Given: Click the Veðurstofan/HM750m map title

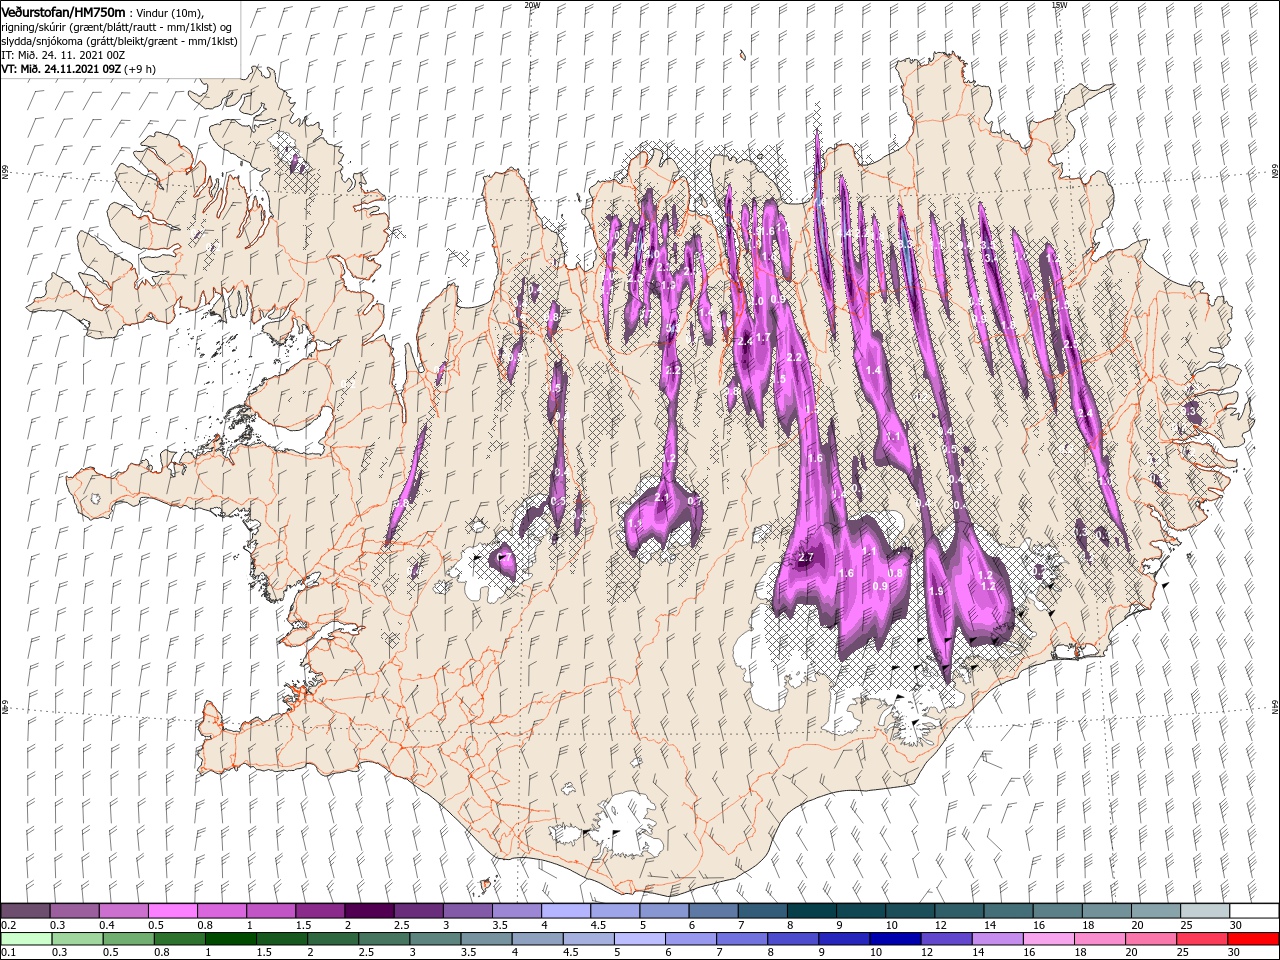Looking at the screenshot, I should pyautogui.click(x=63, y=11).
